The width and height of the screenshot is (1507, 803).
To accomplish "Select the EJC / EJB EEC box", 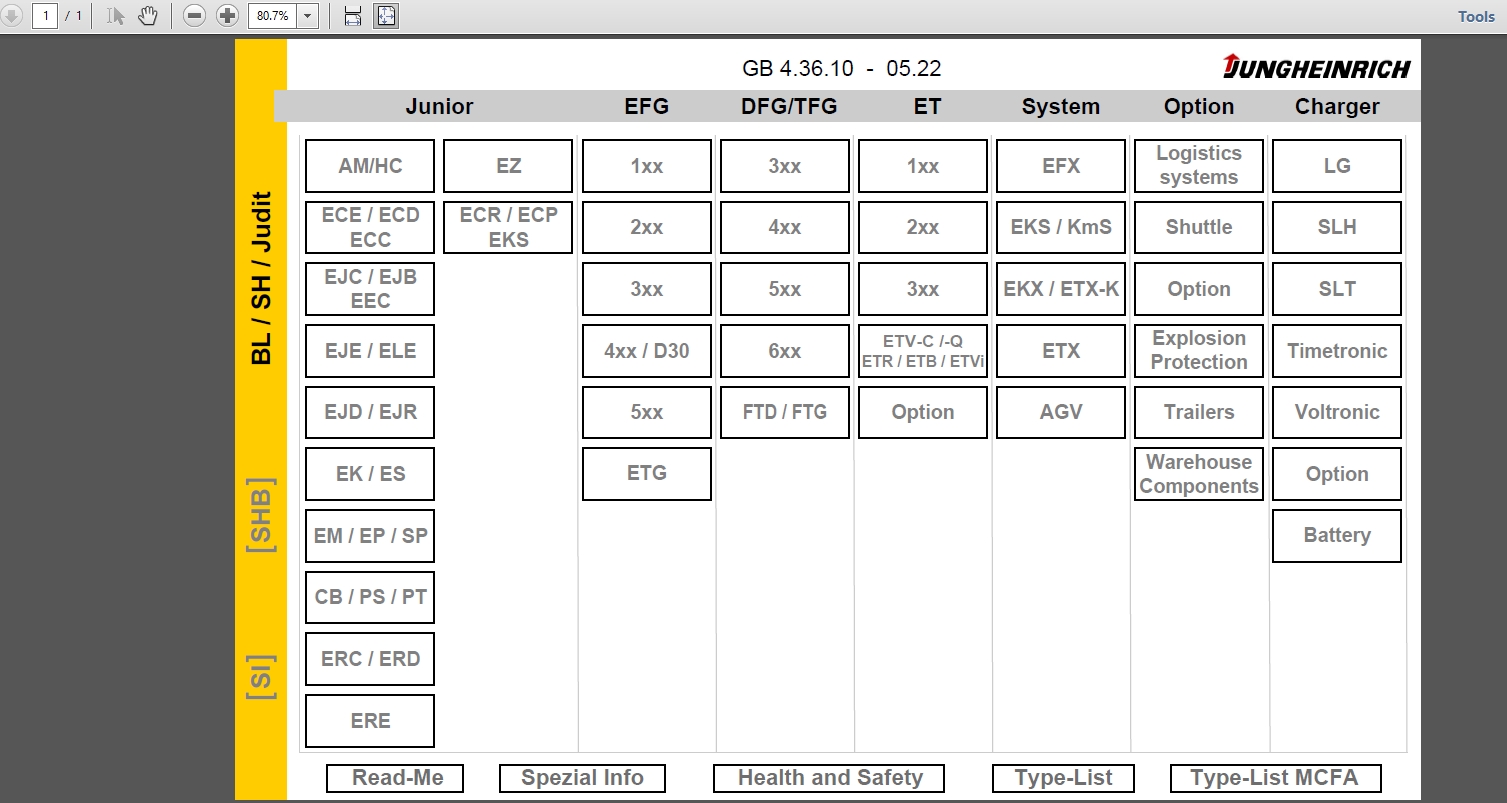I will coord(370,289).
